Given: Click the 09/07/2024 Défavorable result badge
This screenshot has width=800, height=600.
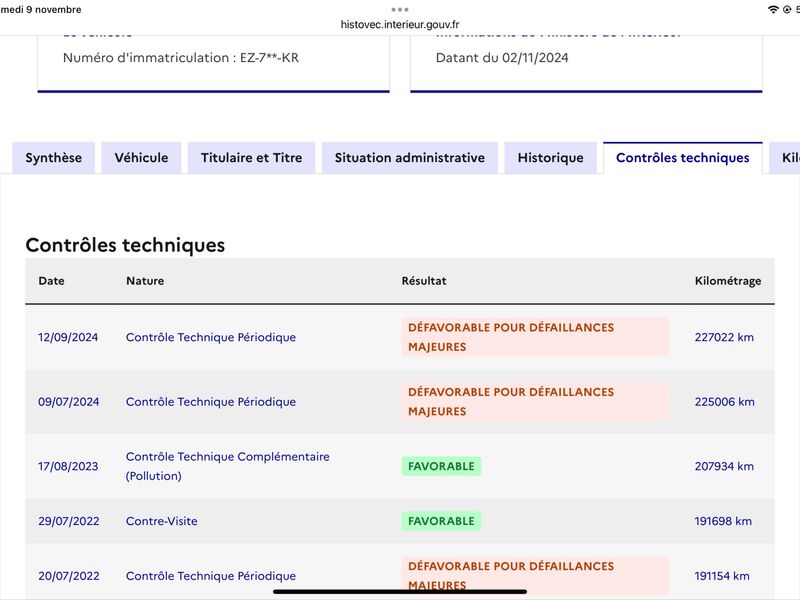Looking at the screenshot, I should click(535, 402).
